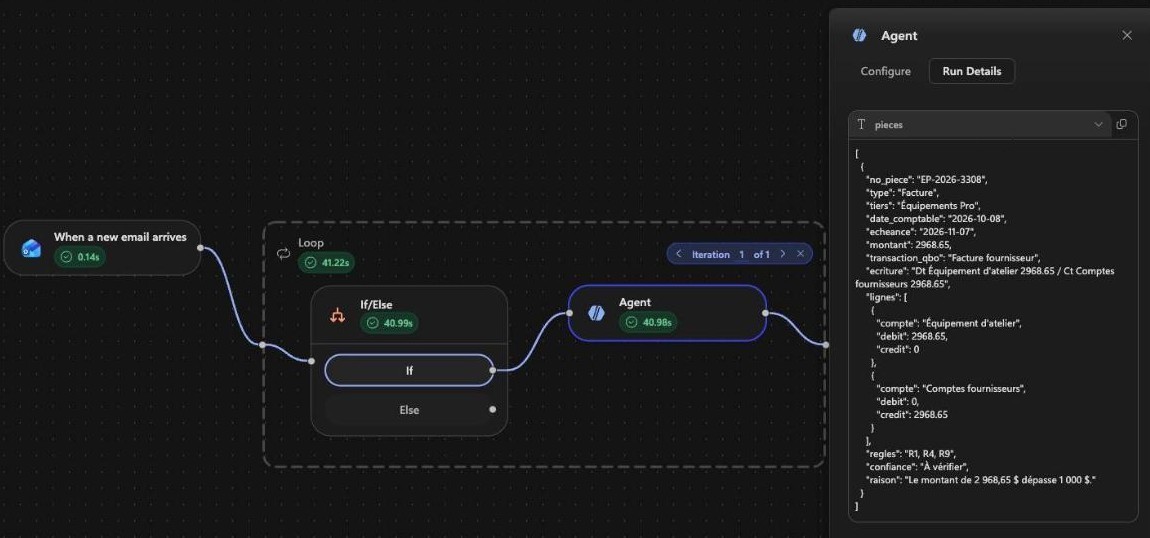Click the "regles" R1, R4, R9 line

[x=912, y=454]
